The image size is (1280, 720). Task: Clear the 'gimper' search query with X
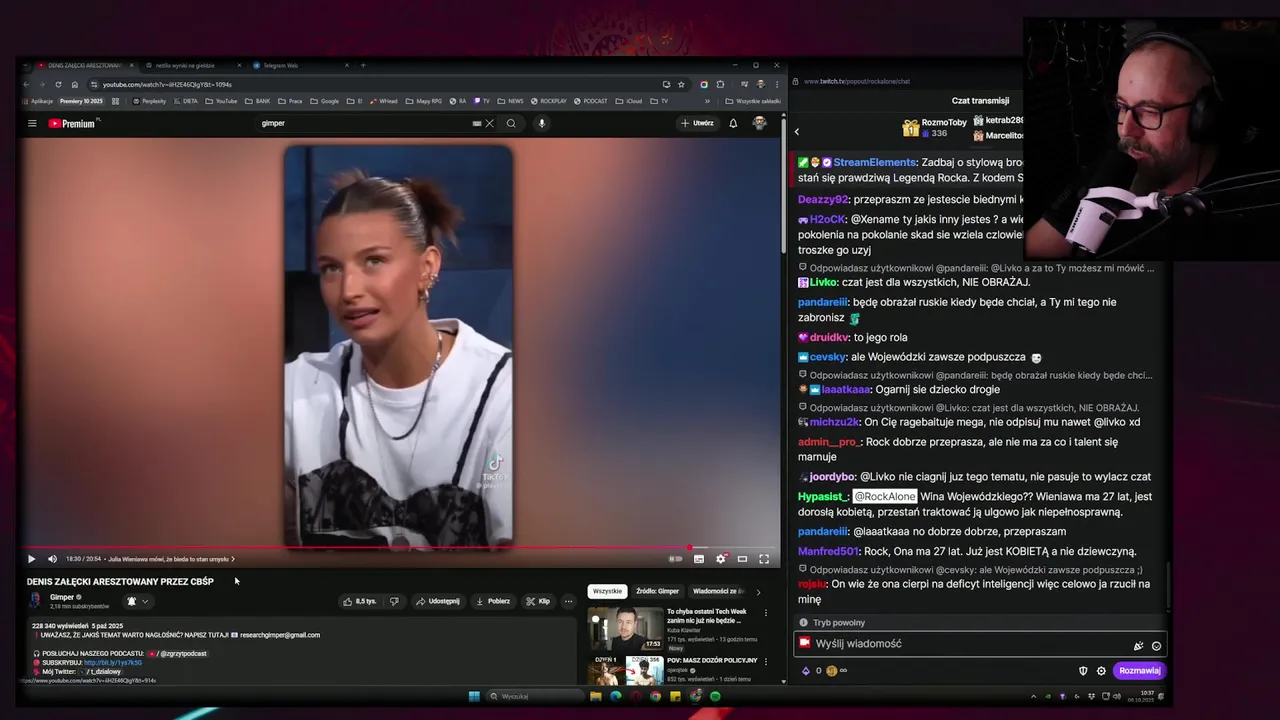pos(489,124)
